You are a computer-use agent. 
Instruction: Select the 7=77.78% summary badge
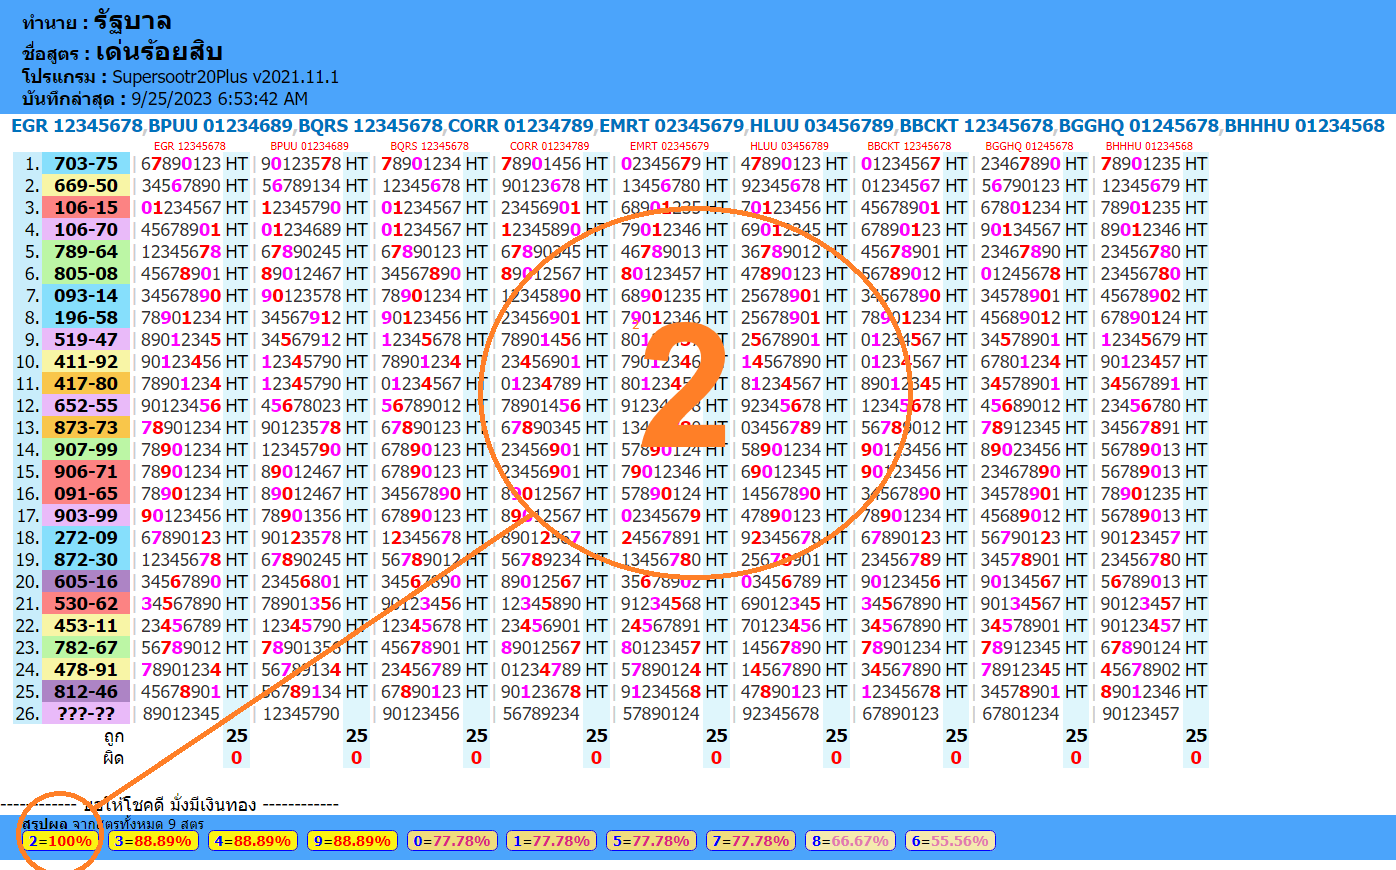coord(751,841)
